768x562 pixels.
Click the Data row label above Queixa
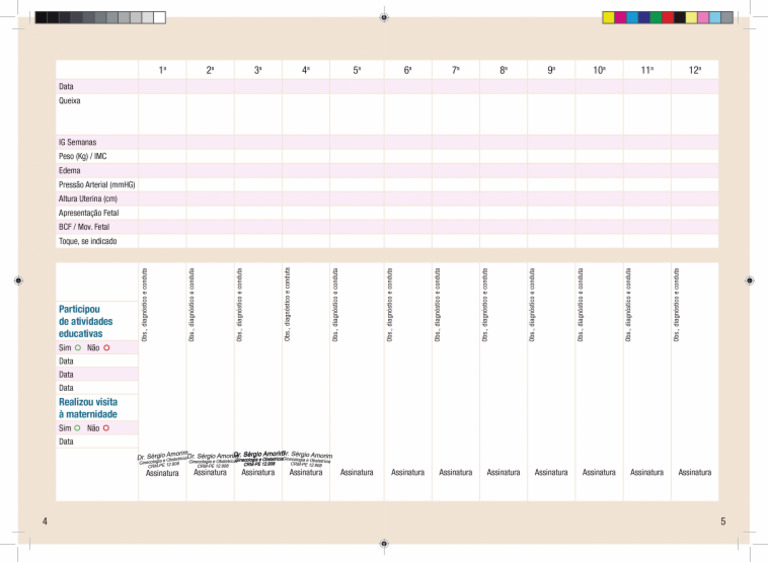[x=66, y=87]
